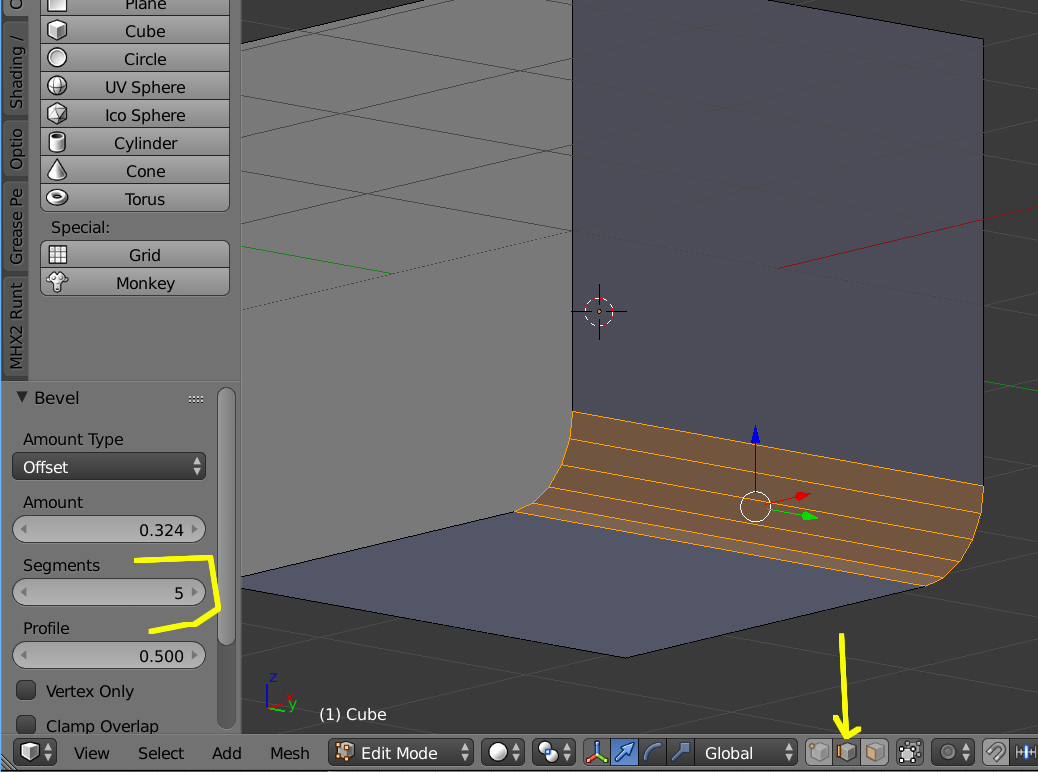Viewport: 1038px width, 772px height.
Task: Select the scale manipulator icon
Action: click(x=680, y=752)
